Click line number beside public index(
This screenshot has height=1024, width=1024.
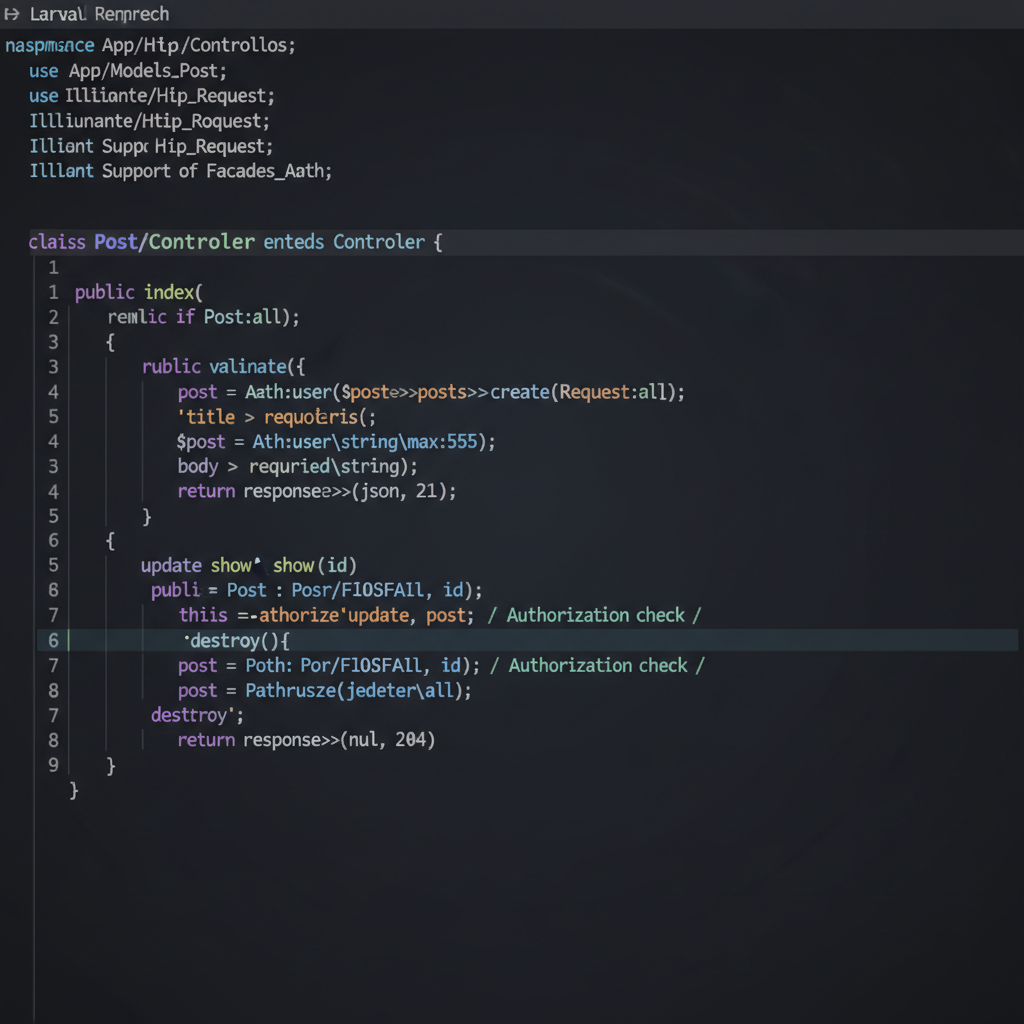(x=53, y=293)
